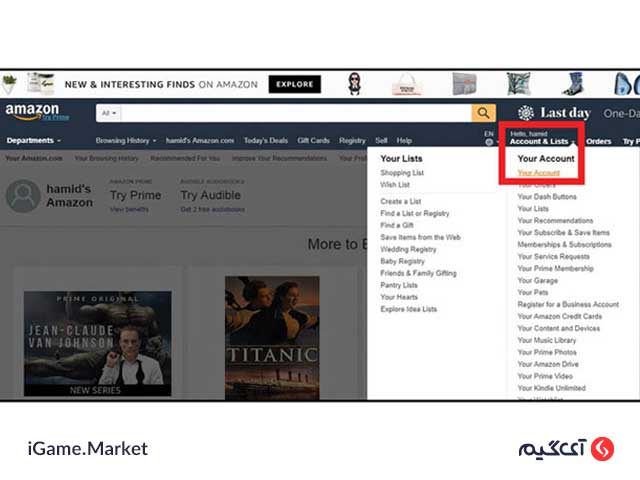Viewport: 640px width, 480px height.
Task: Open Your Hearts
Action: pyautogui.click(x=399, y=297)
